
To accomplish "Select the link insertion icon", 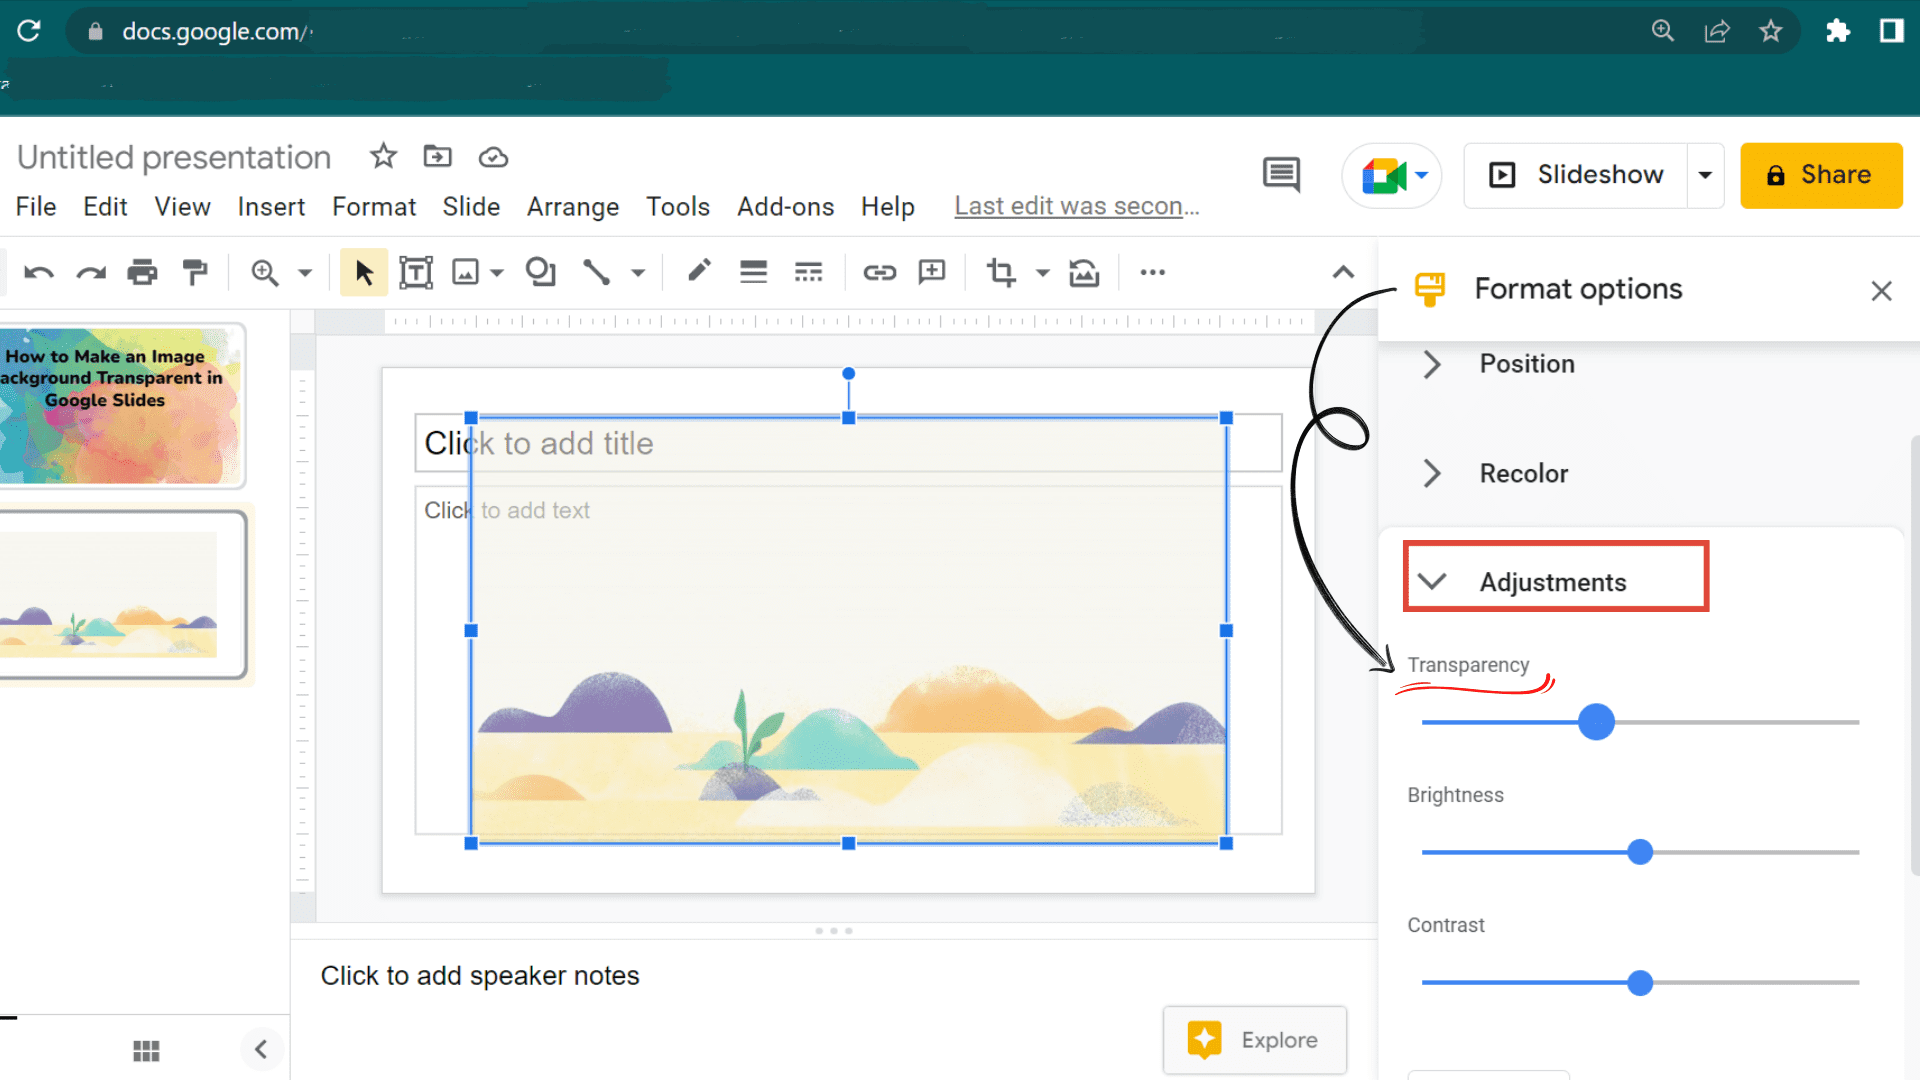I will 877,273.
